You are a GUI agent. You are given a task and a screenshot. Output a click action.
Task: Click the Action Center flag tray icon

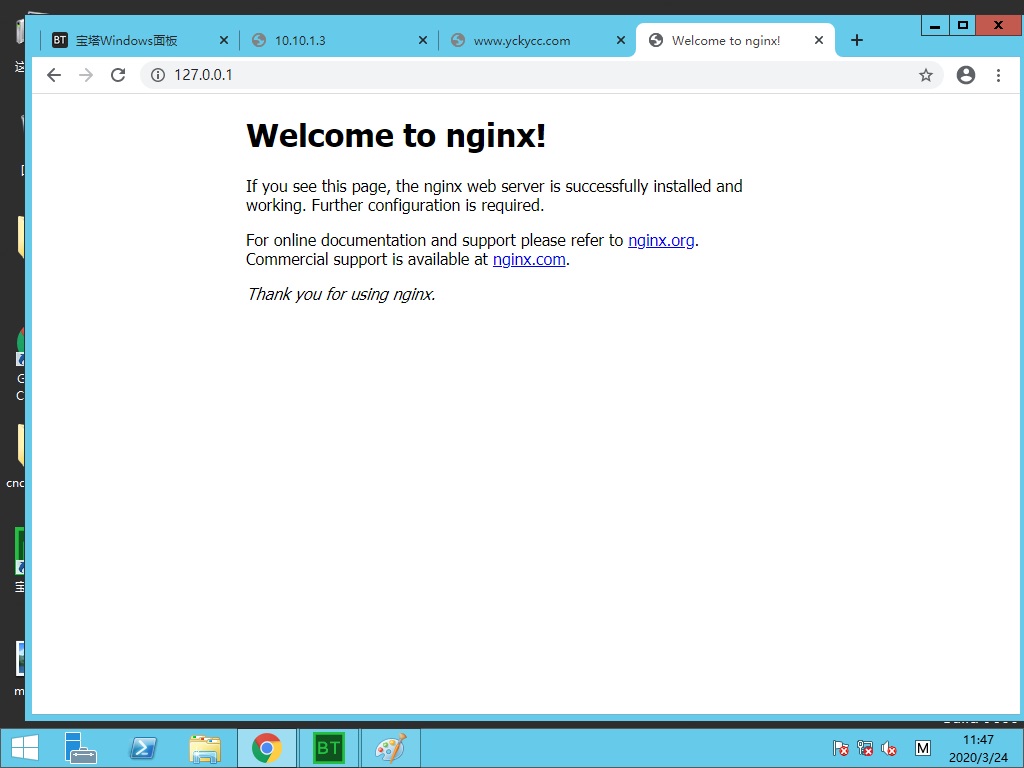point(840,748)
